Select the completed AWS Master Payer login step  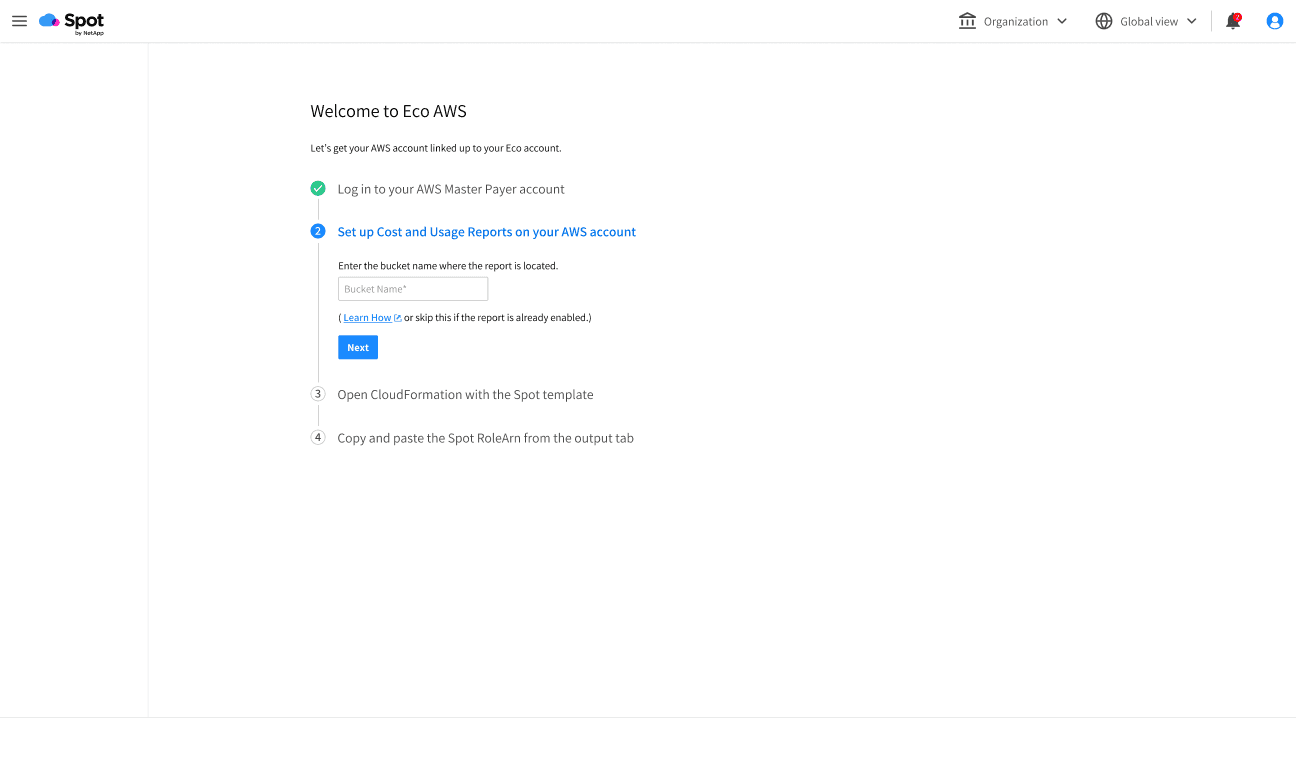(x=451, y=189)
